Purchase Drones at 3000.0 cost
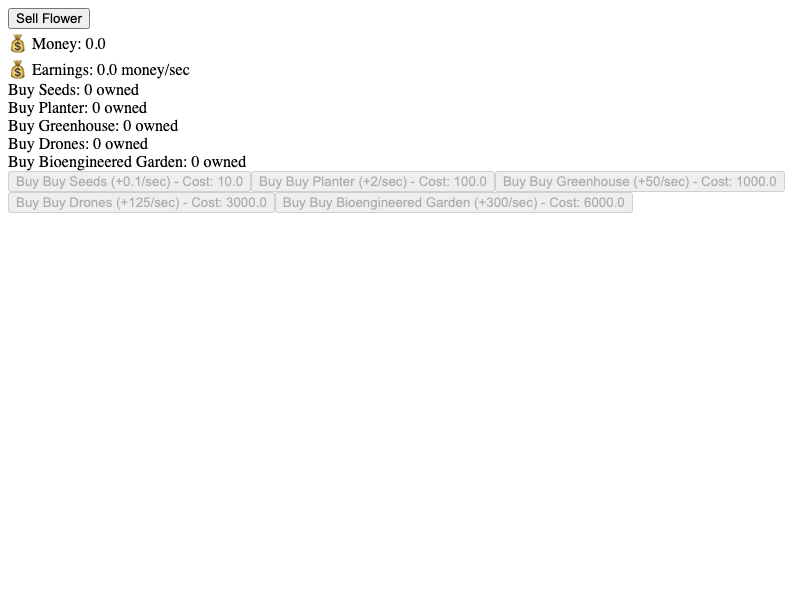 pos(141,203)
